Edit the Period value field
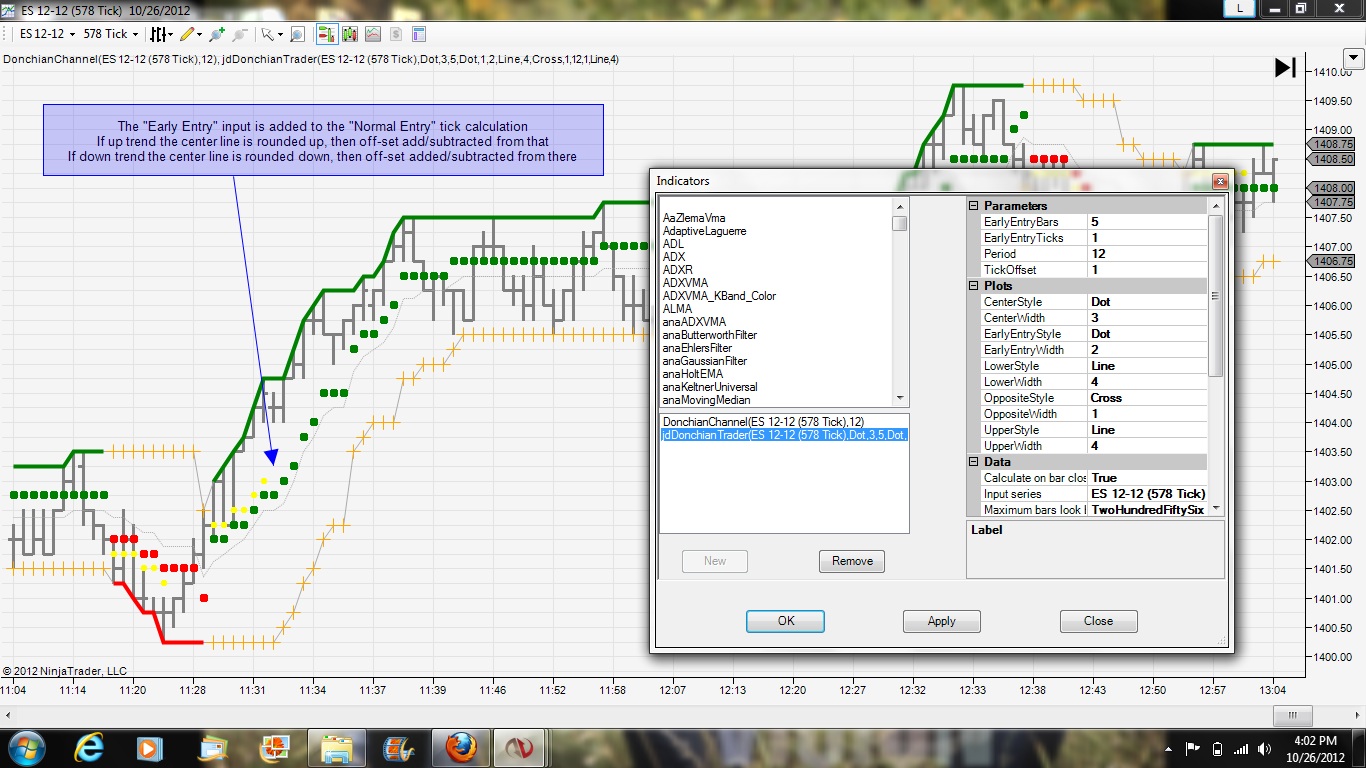This screenshot has width=1366, height=768. pyautogui.click(x=1147, y=254)
